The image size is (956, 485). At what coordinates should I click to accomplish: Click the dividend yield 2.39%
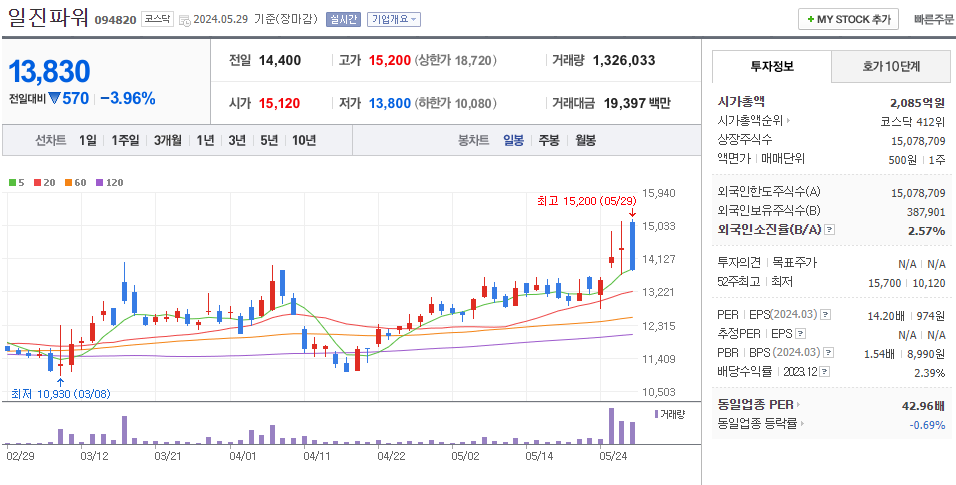tap(929, 372)
